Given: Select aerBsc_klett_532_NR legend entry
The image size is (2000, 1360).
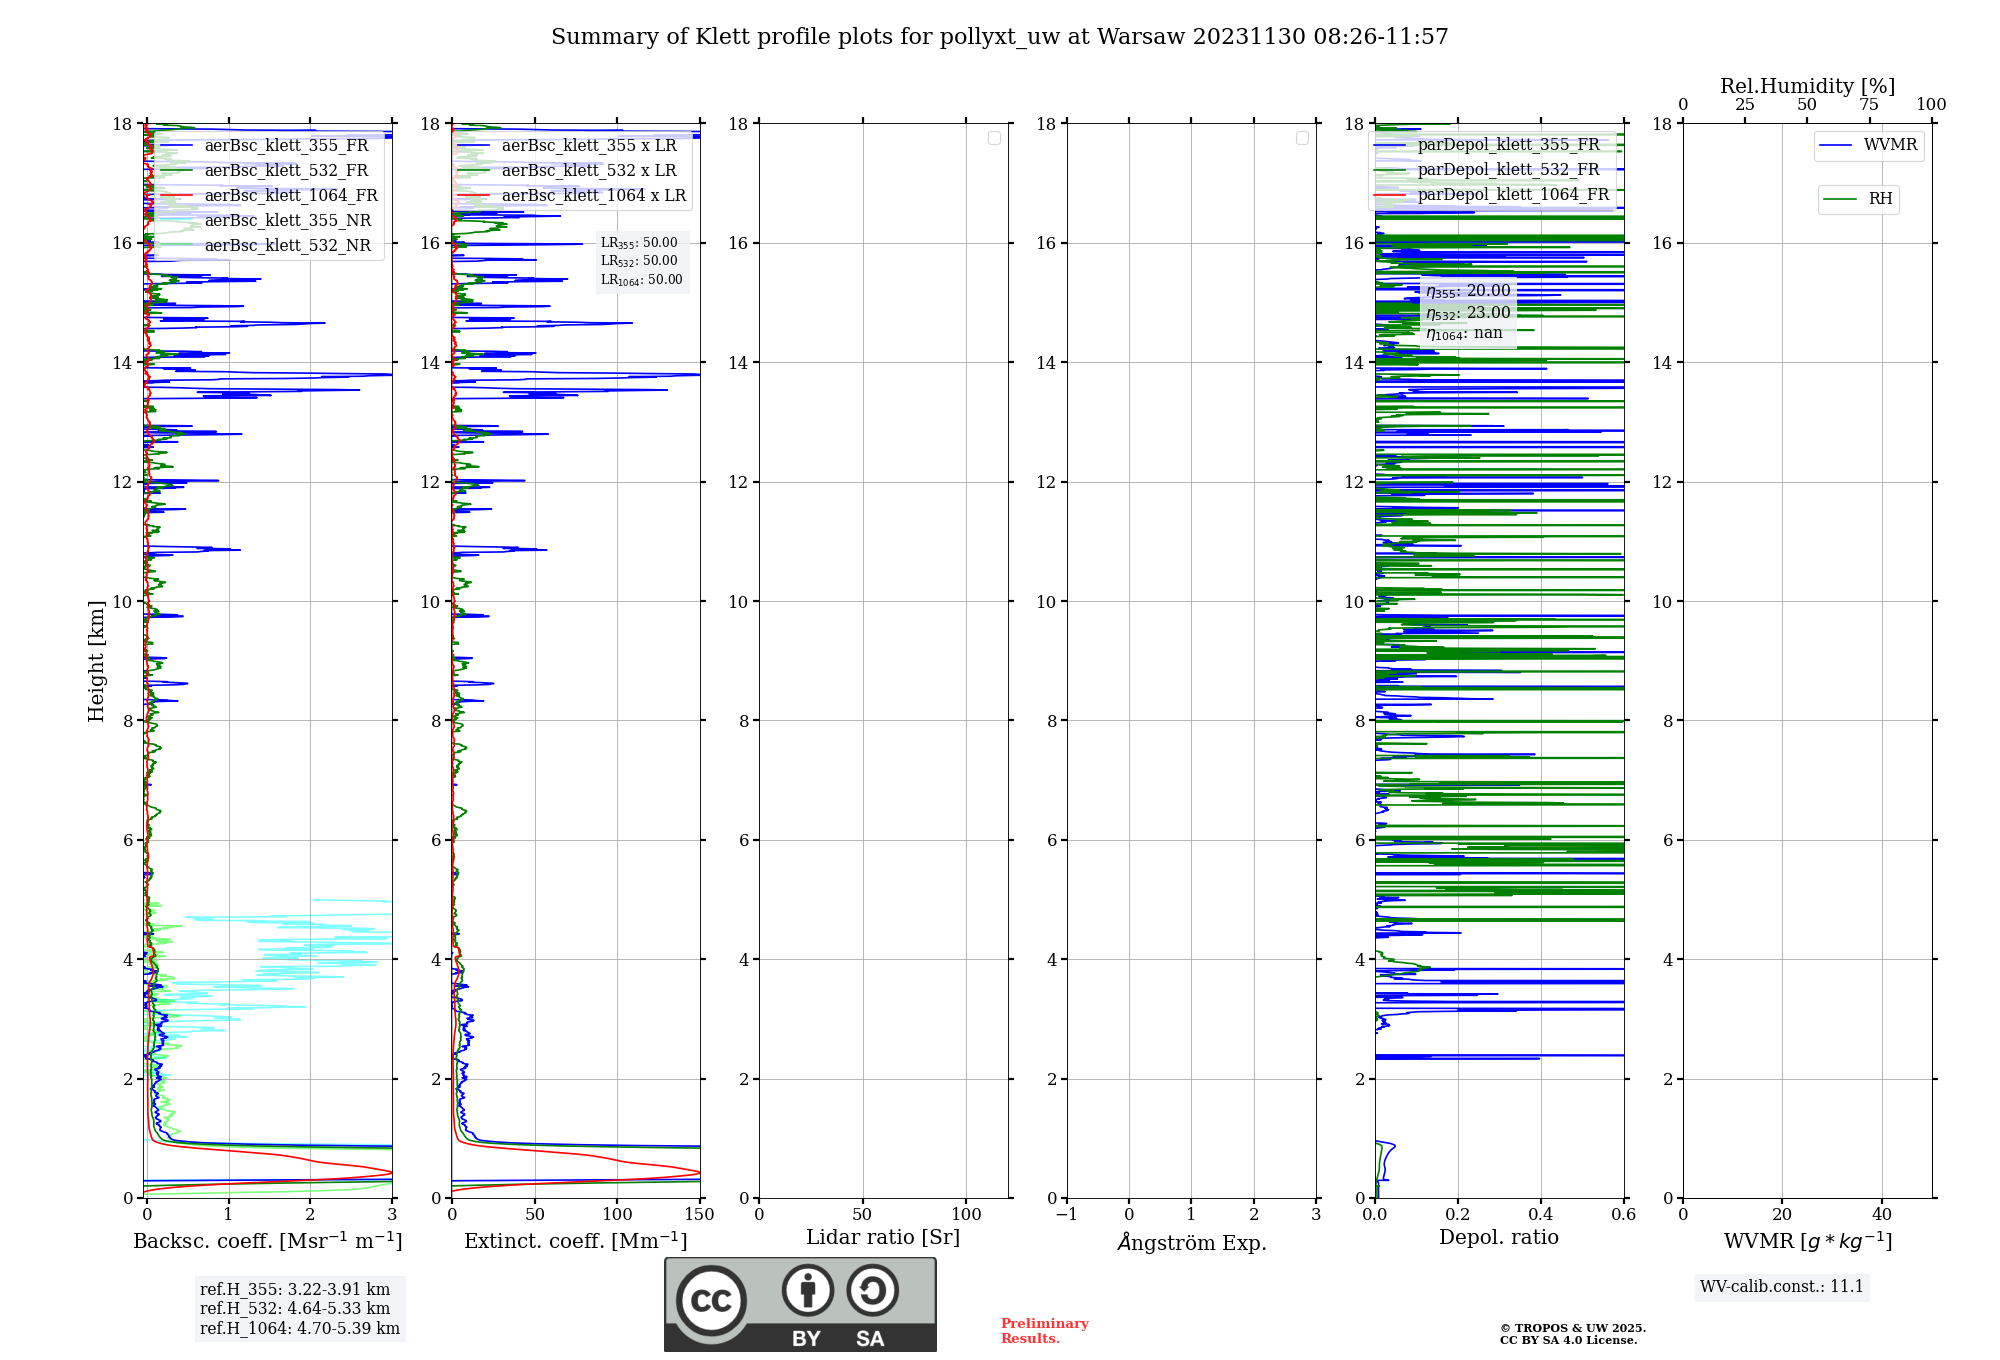Looking at the screenshot, I should pyautogui.click(x=287, y=246).
